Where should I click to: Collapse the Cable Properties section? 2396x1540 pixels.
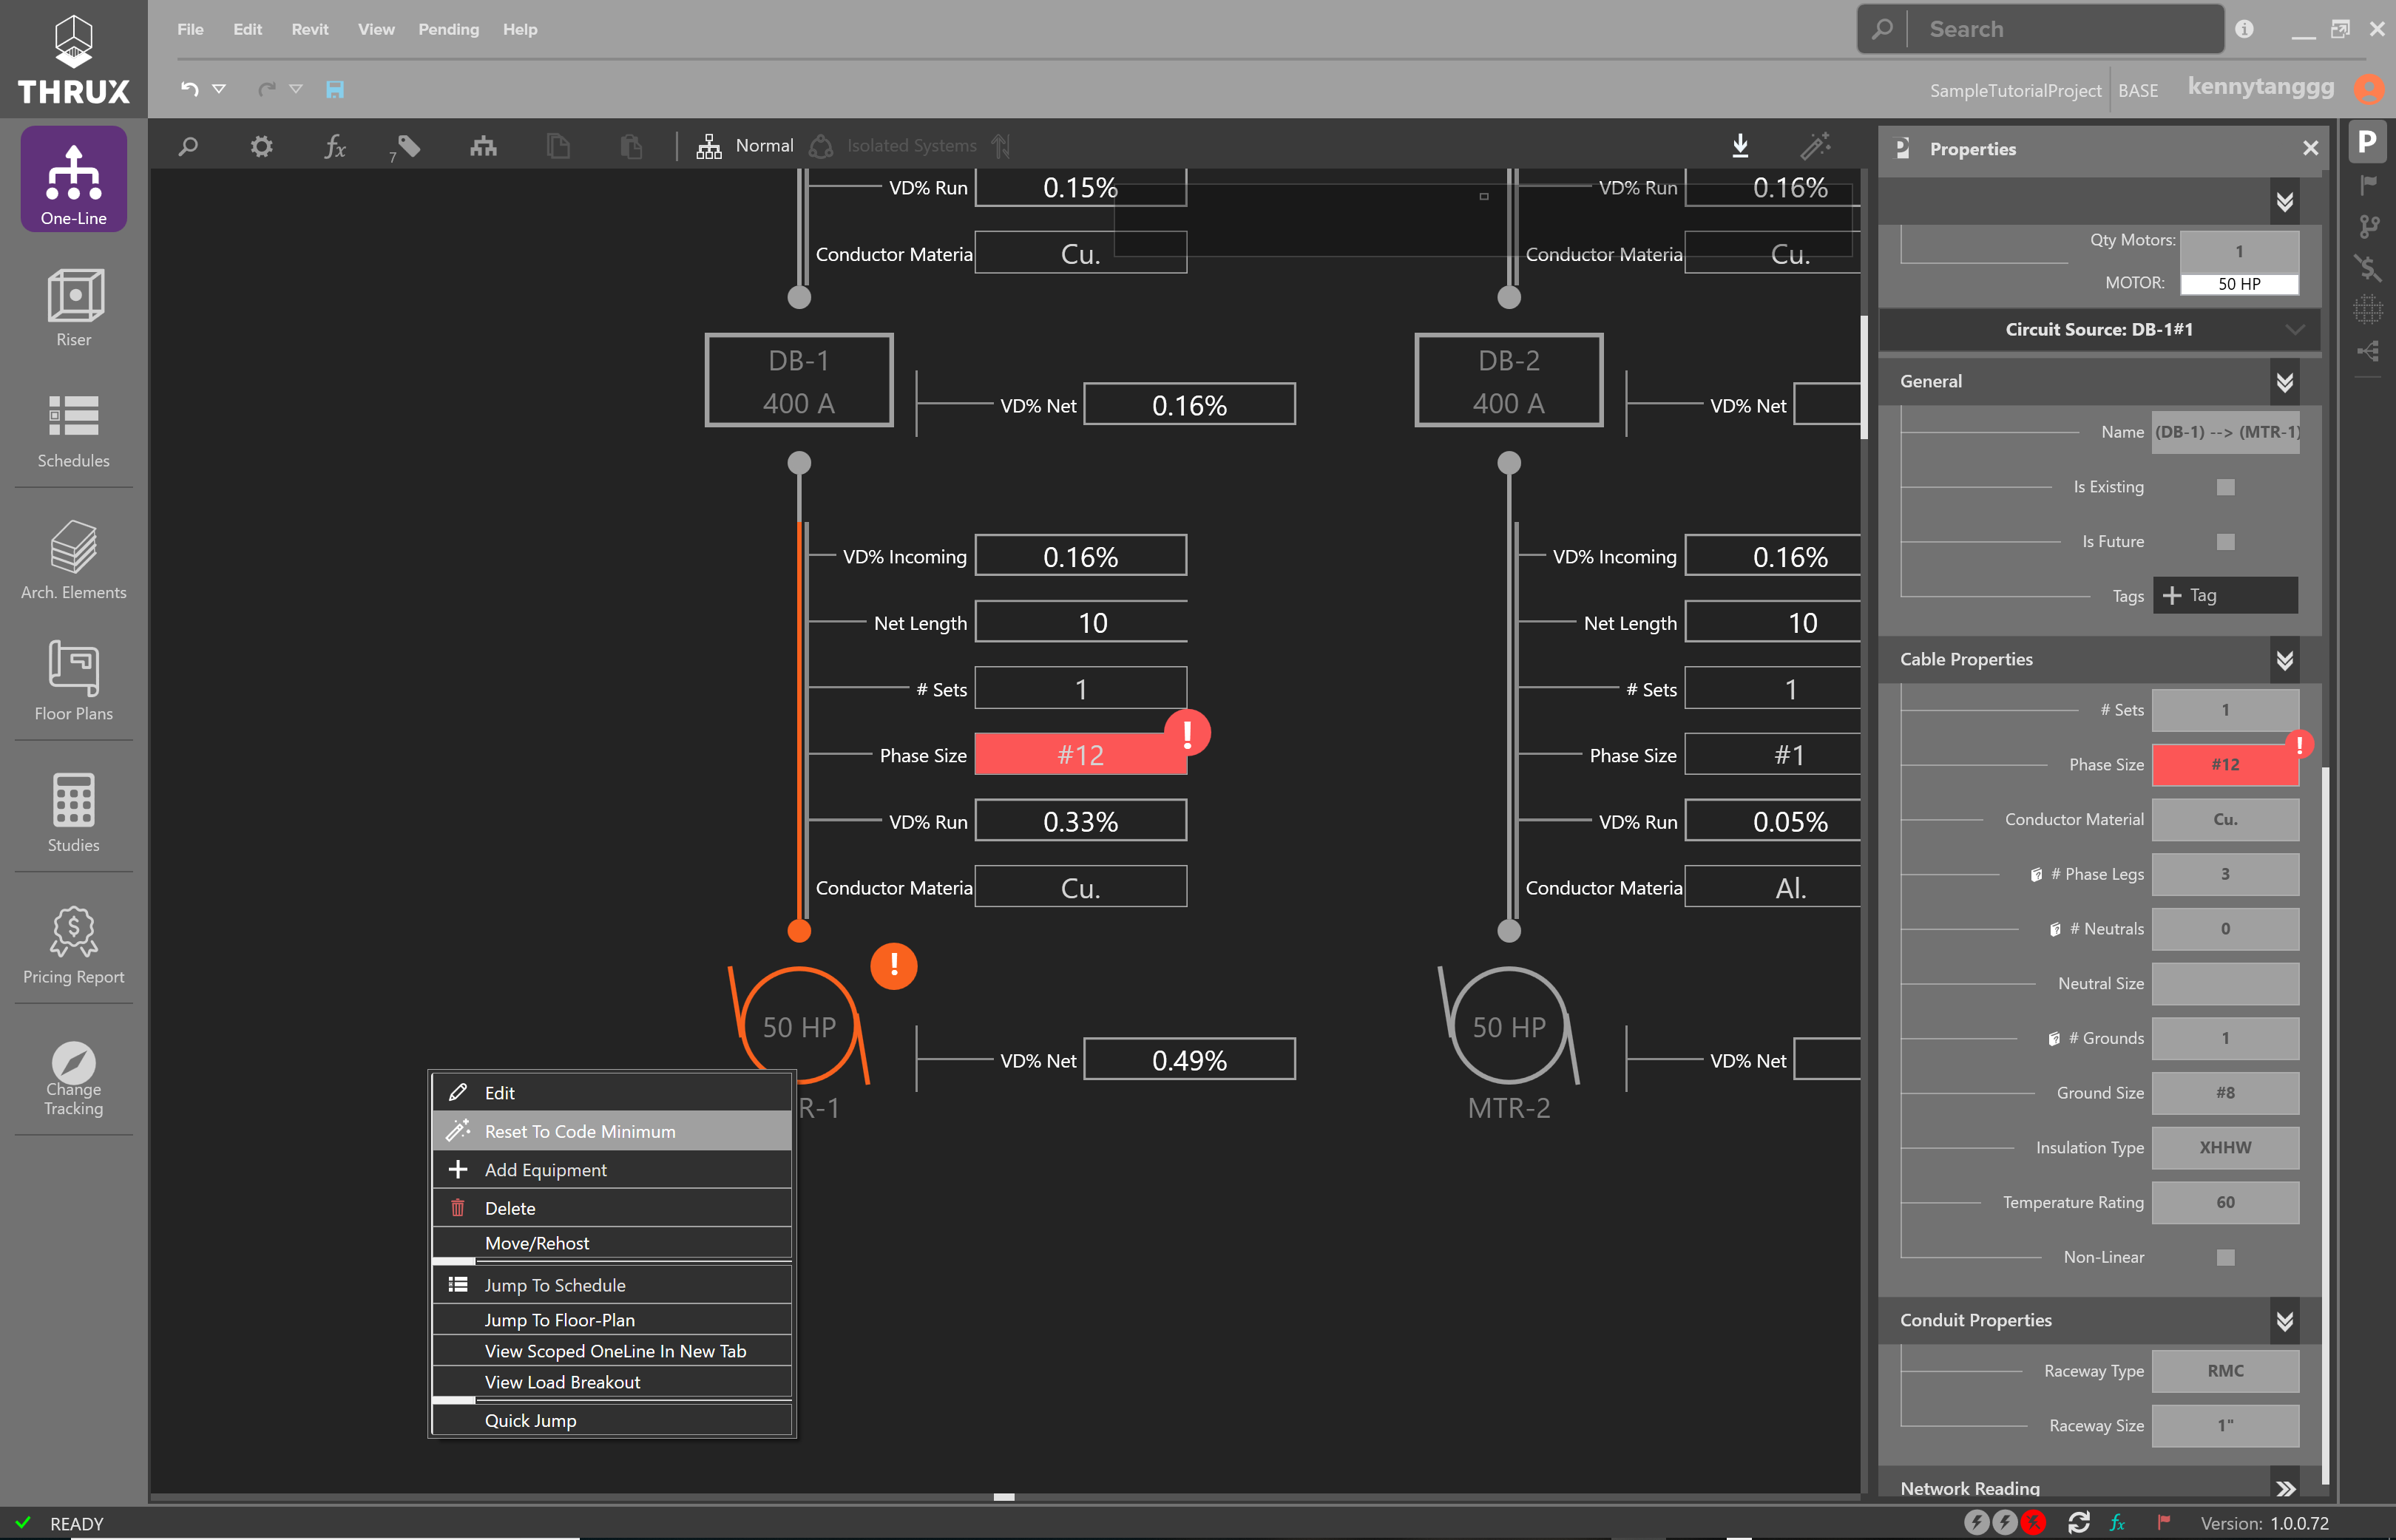tap(2285, 660)
